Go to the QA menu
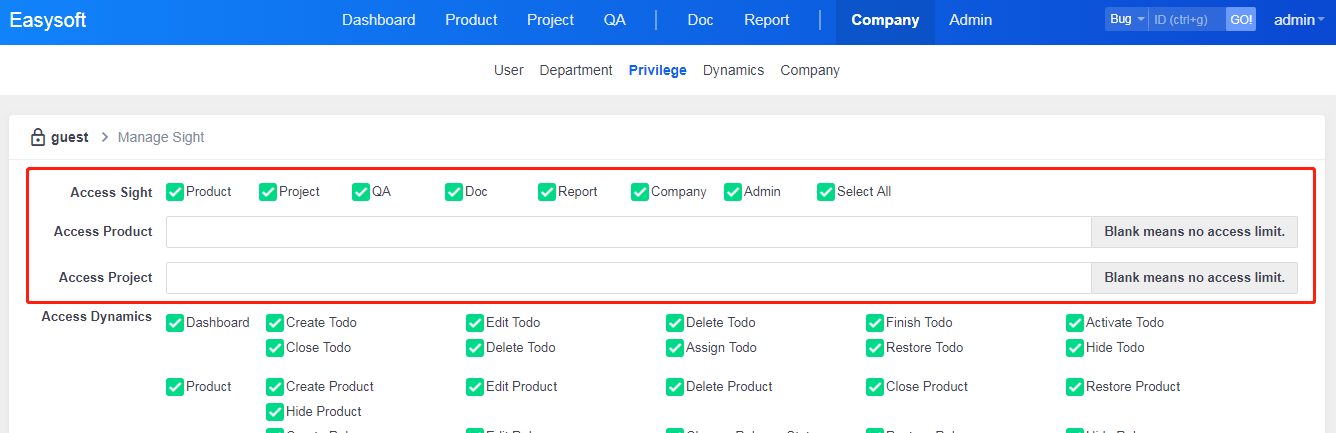Viewport: 1336px width, 433px height. click(614, 20)
